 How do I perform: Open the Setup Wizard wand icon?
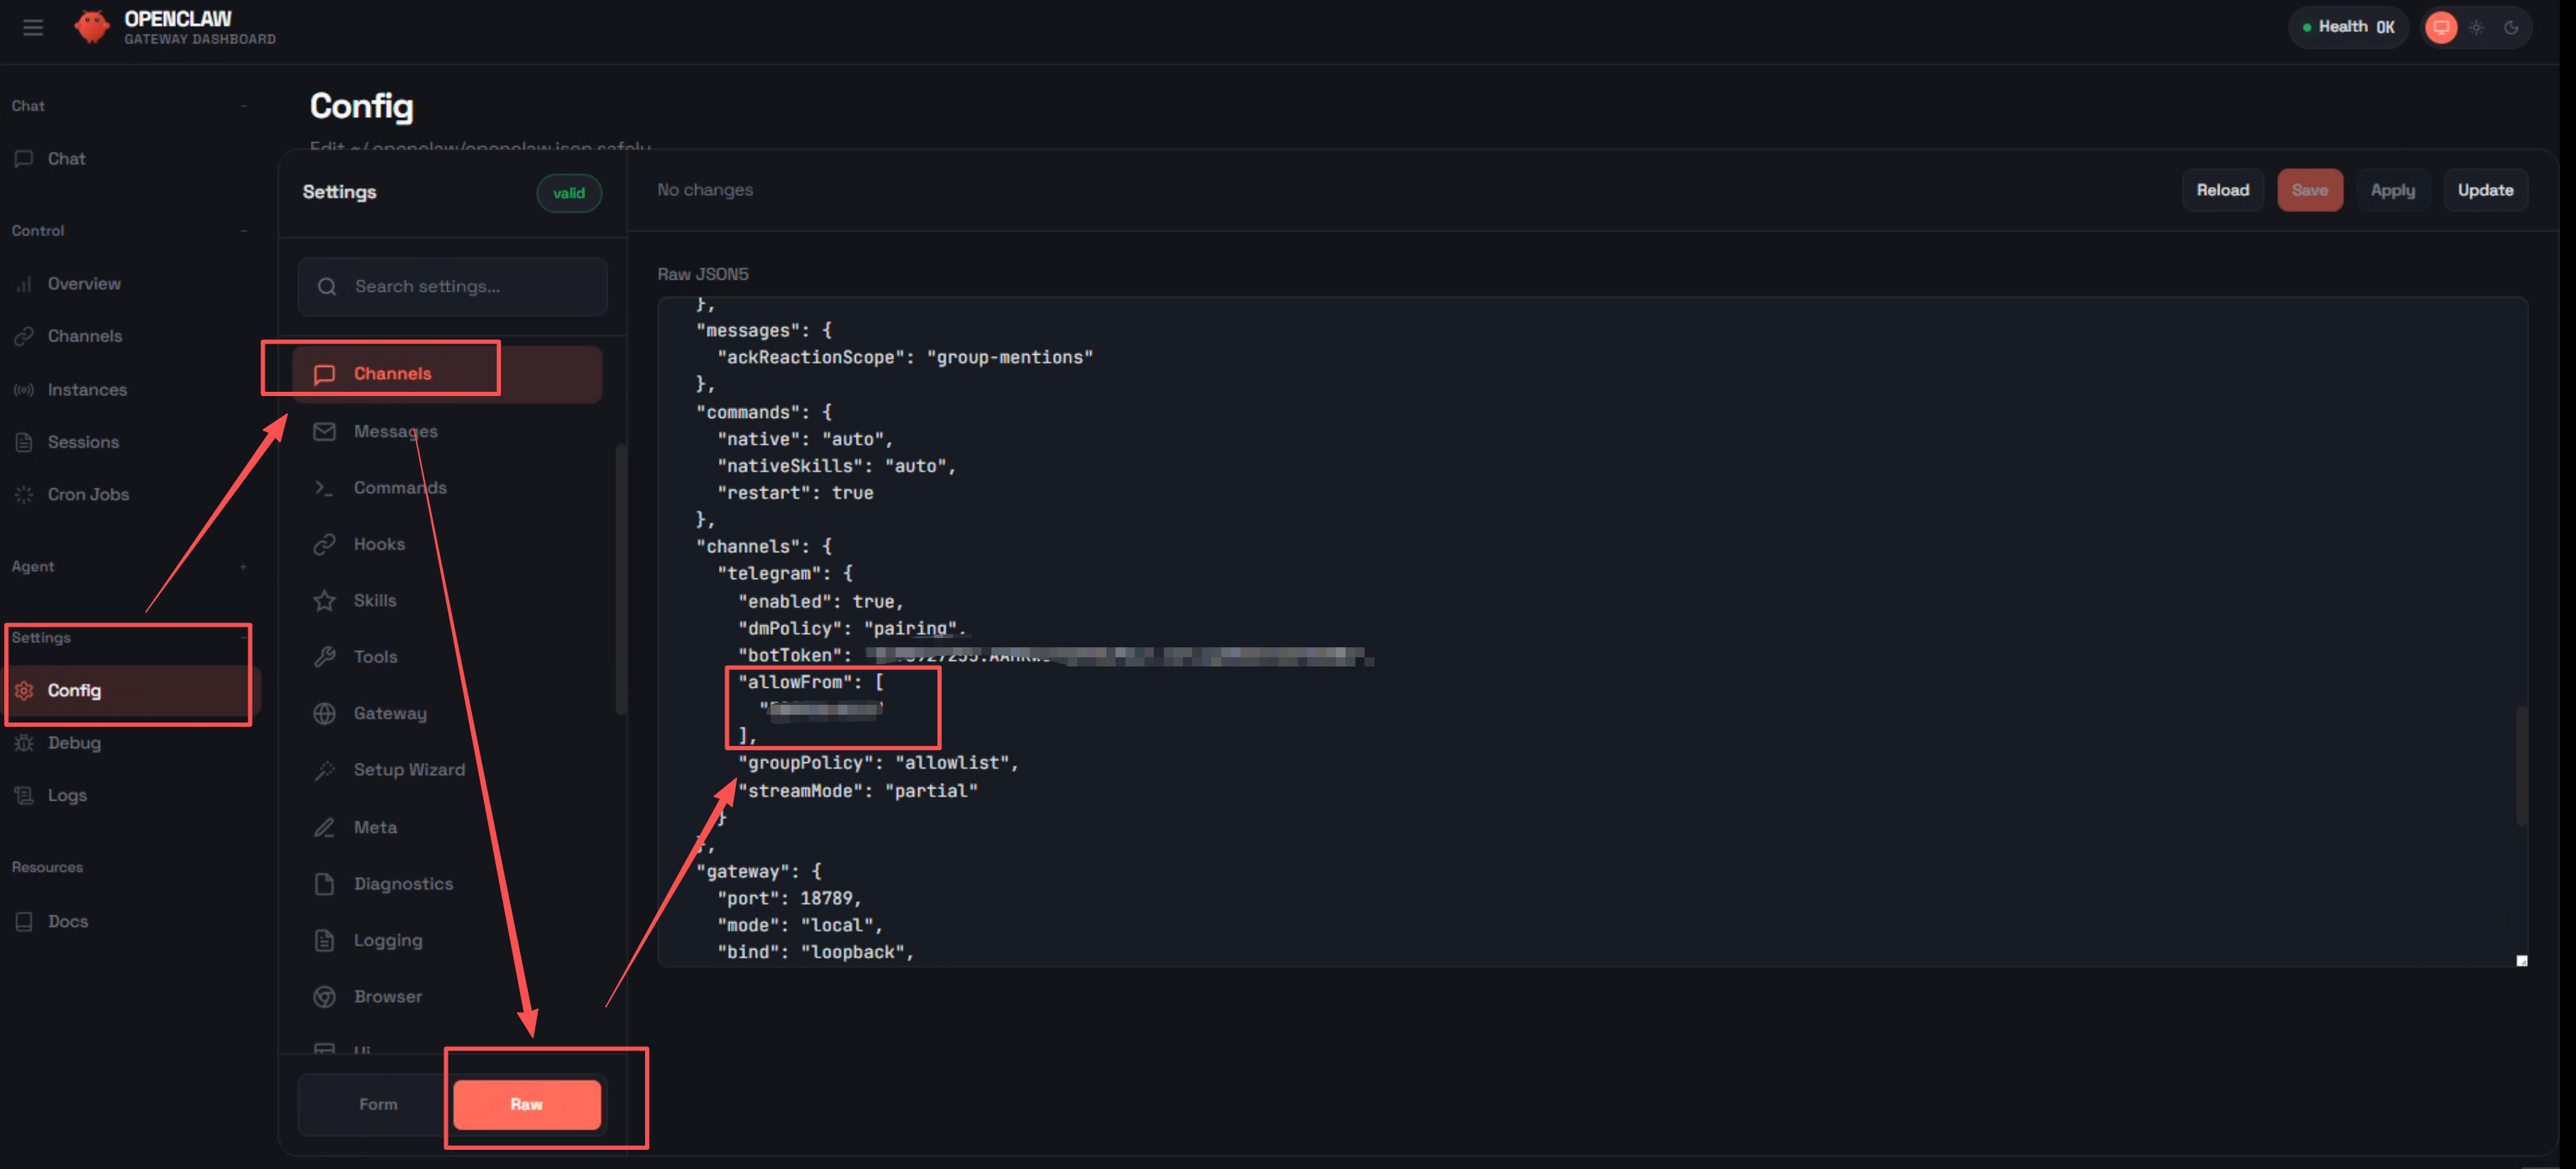click(324, 770)
